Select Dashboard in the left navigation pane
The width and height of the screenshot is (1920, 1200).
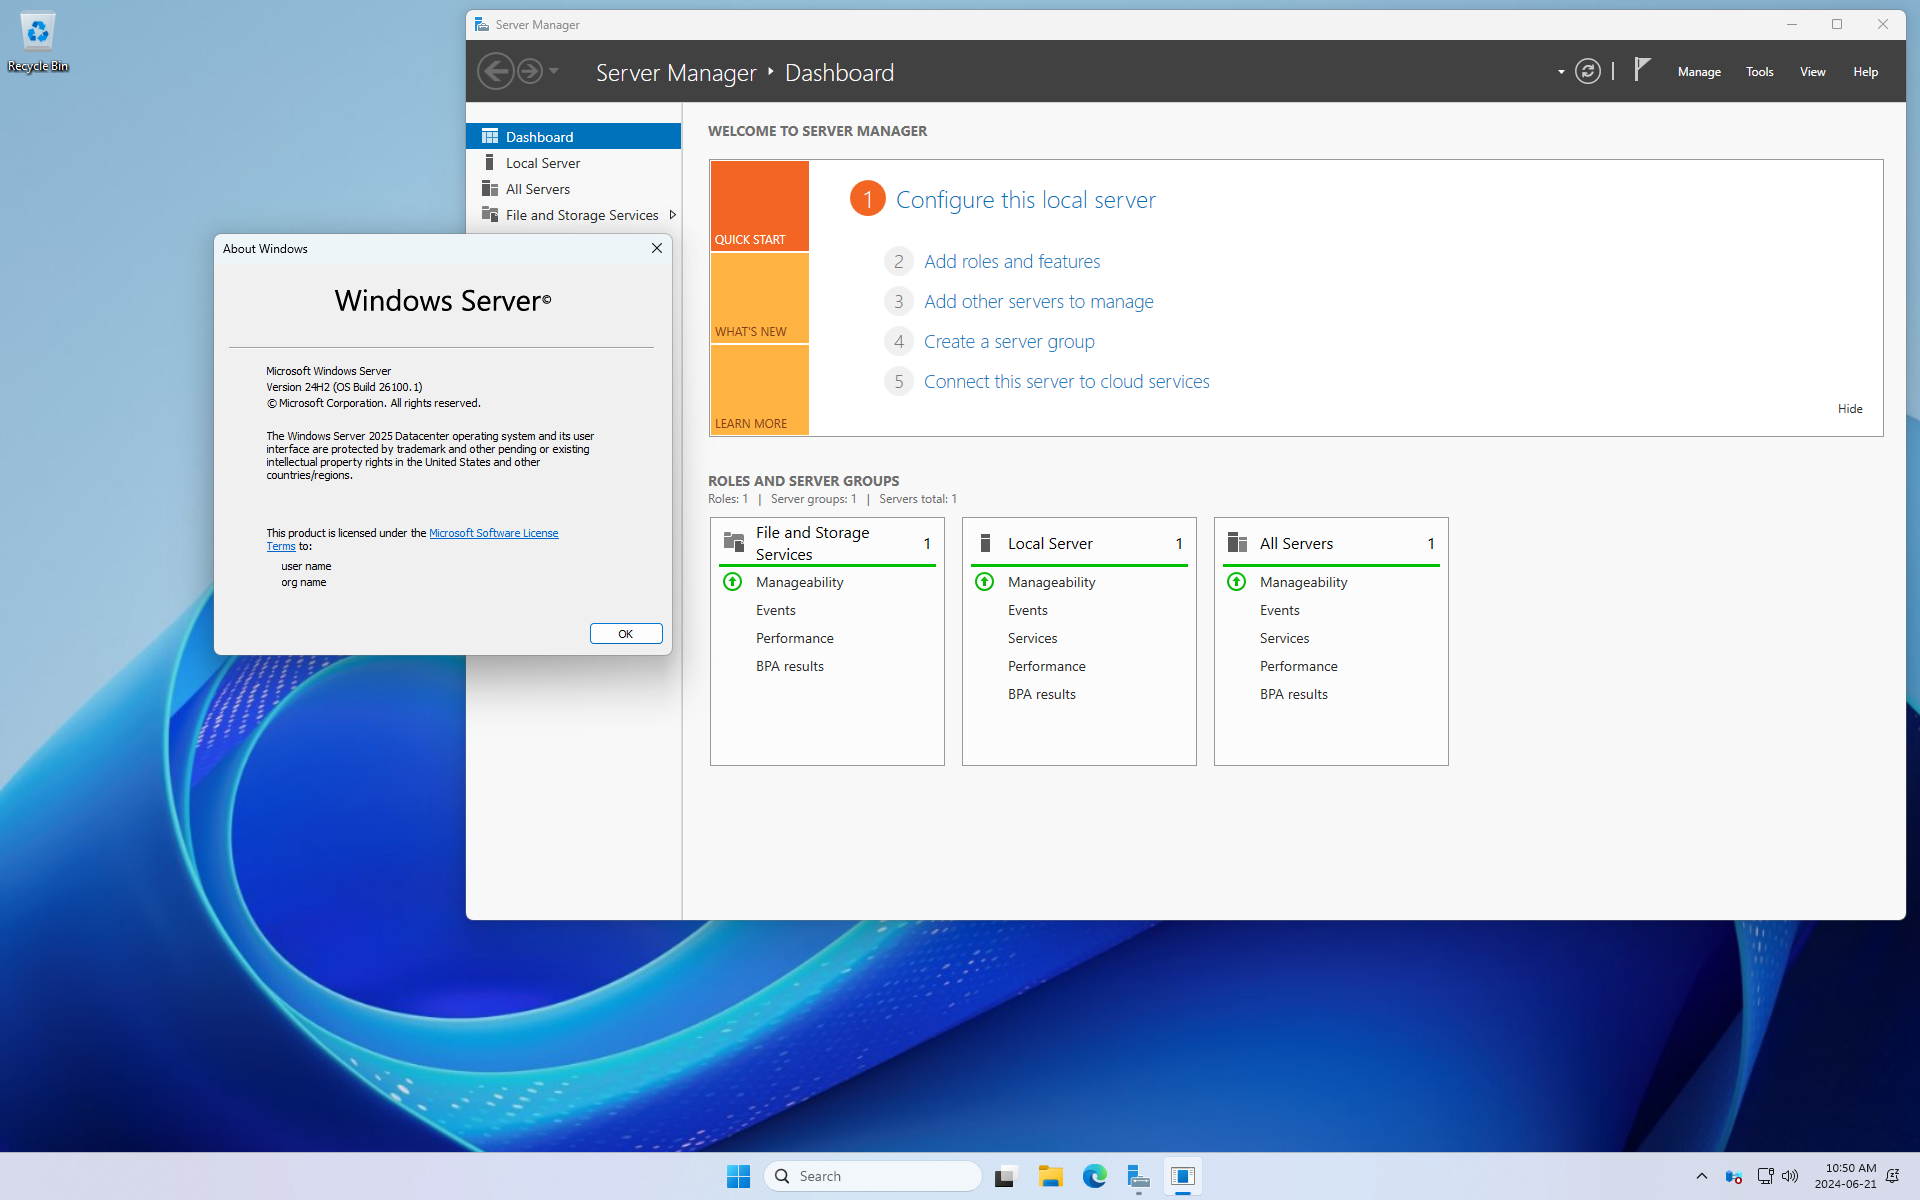(574, 136)
